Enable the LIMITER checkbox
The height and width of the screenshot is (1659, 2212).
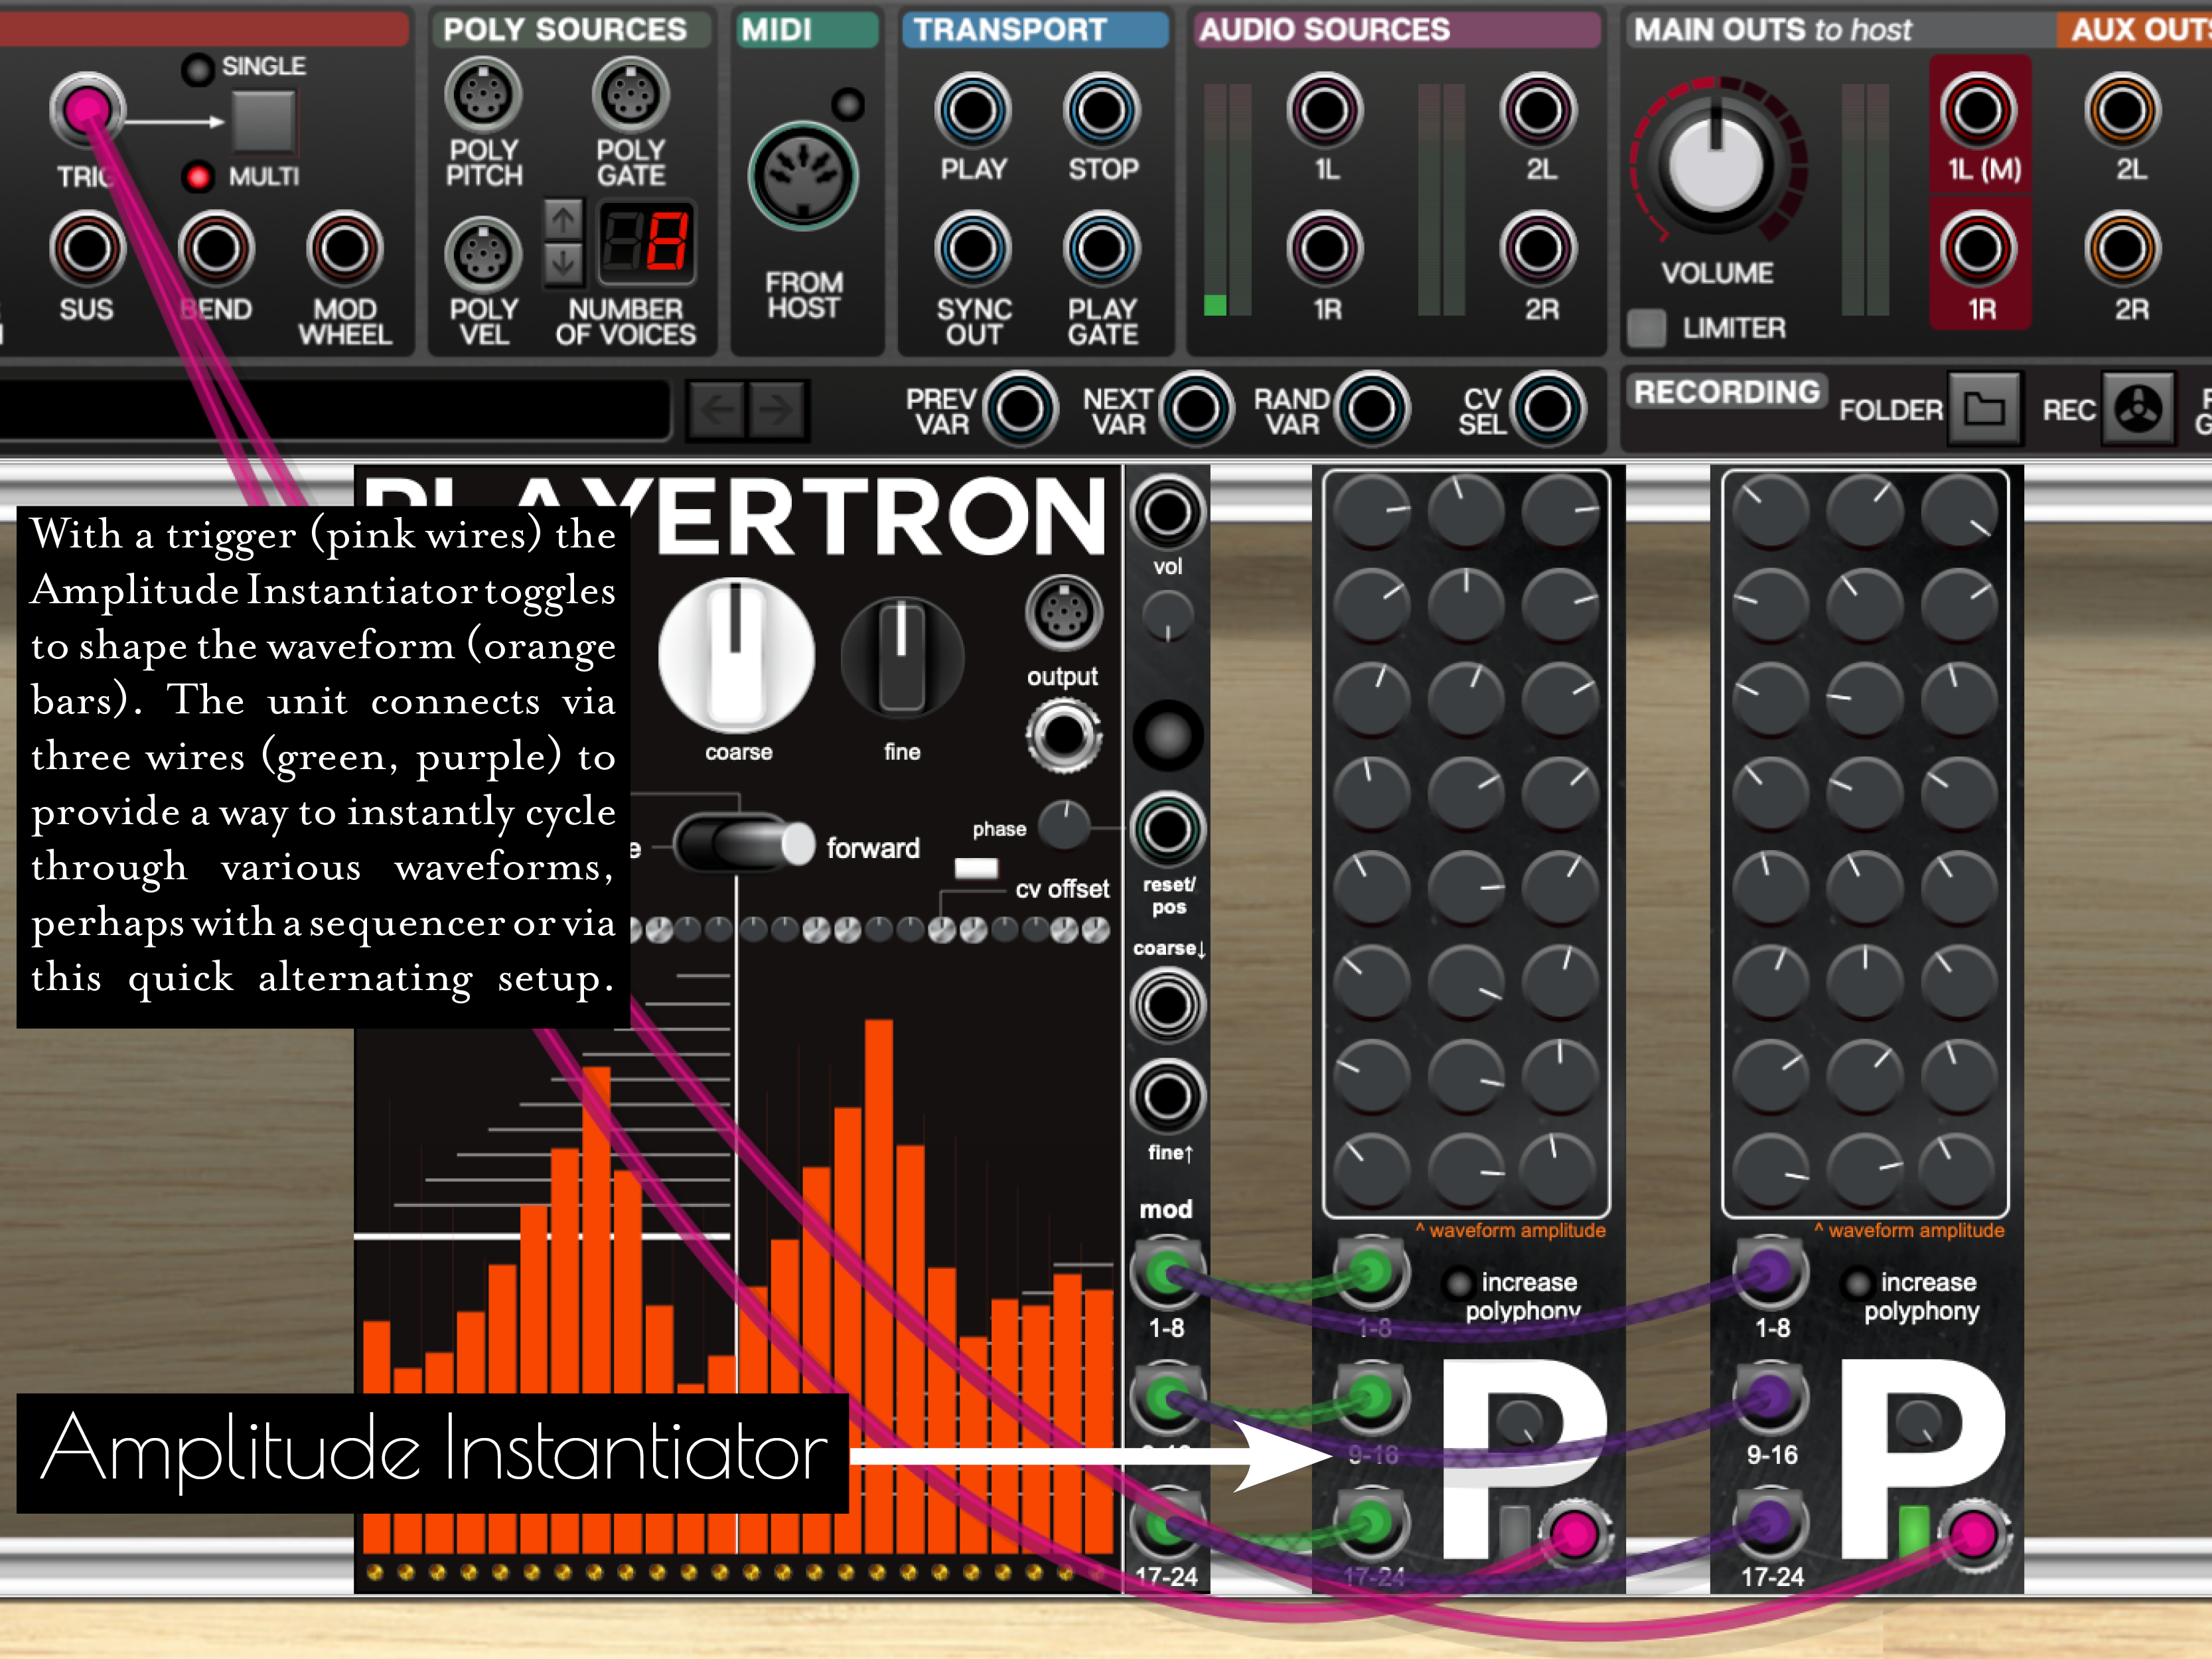1646,328
